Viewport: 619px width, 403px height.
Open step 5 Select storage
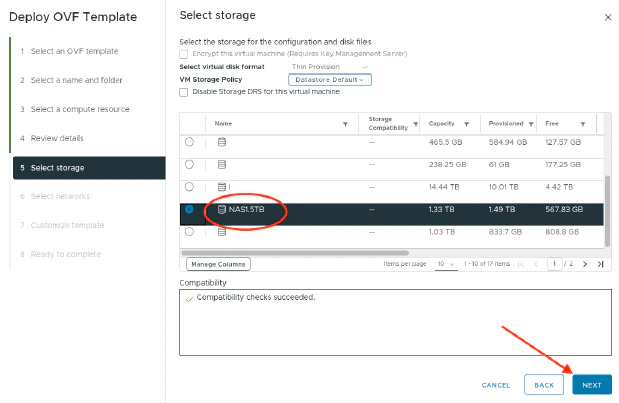pyautogui.click(x=89, y=168)
